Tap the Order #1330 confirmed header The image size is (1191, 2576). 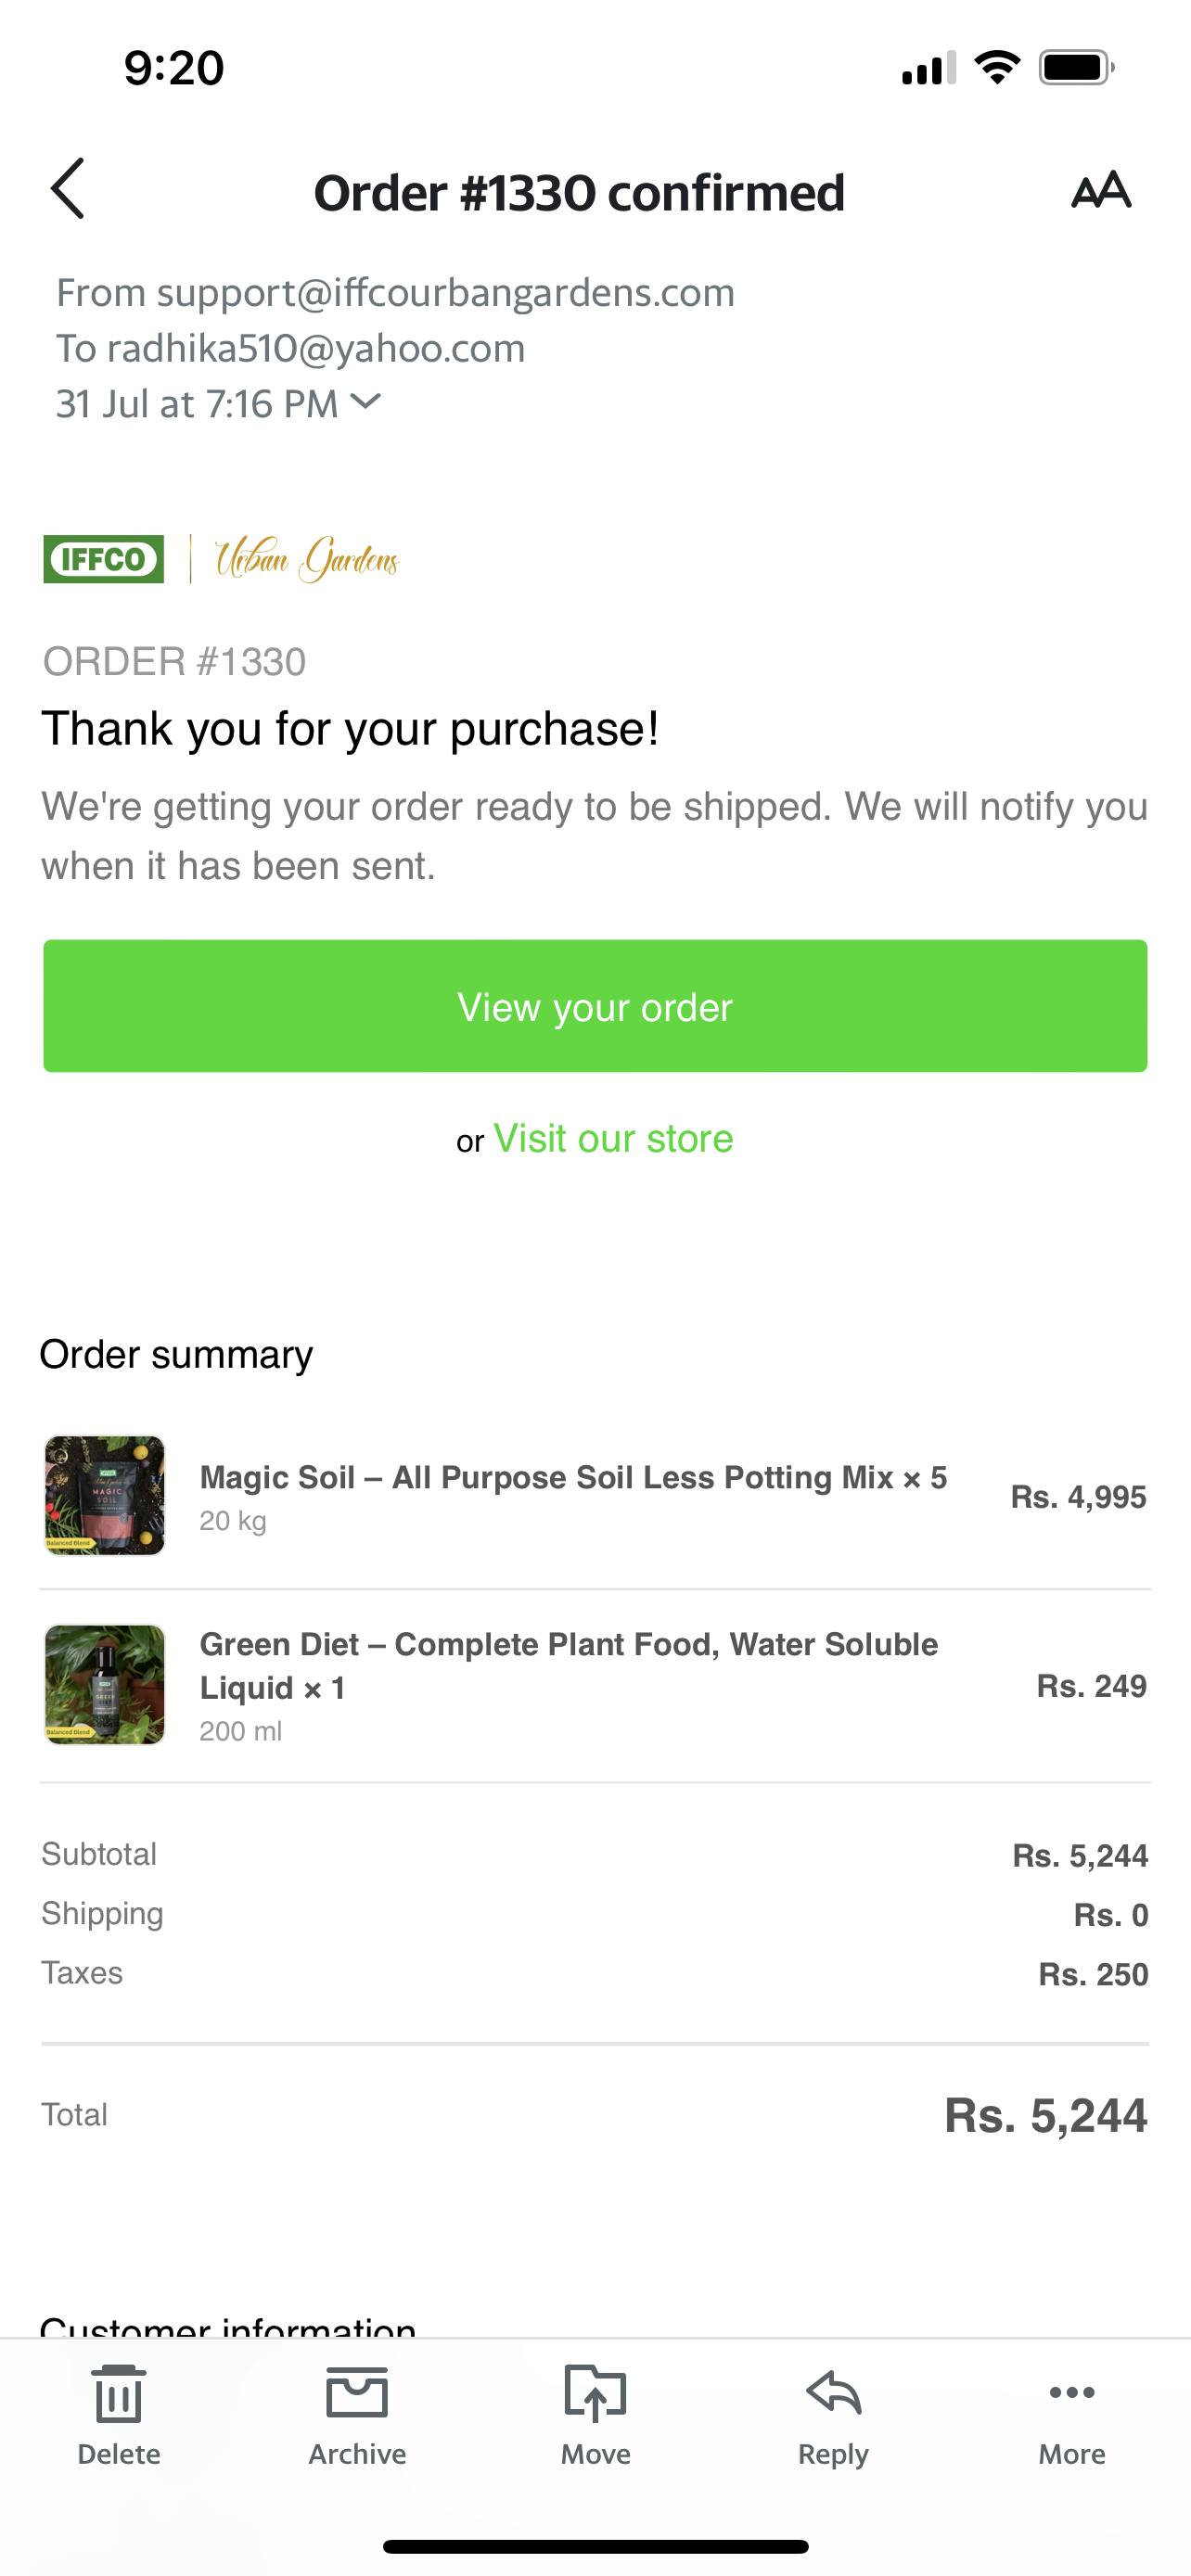[579, 193]
